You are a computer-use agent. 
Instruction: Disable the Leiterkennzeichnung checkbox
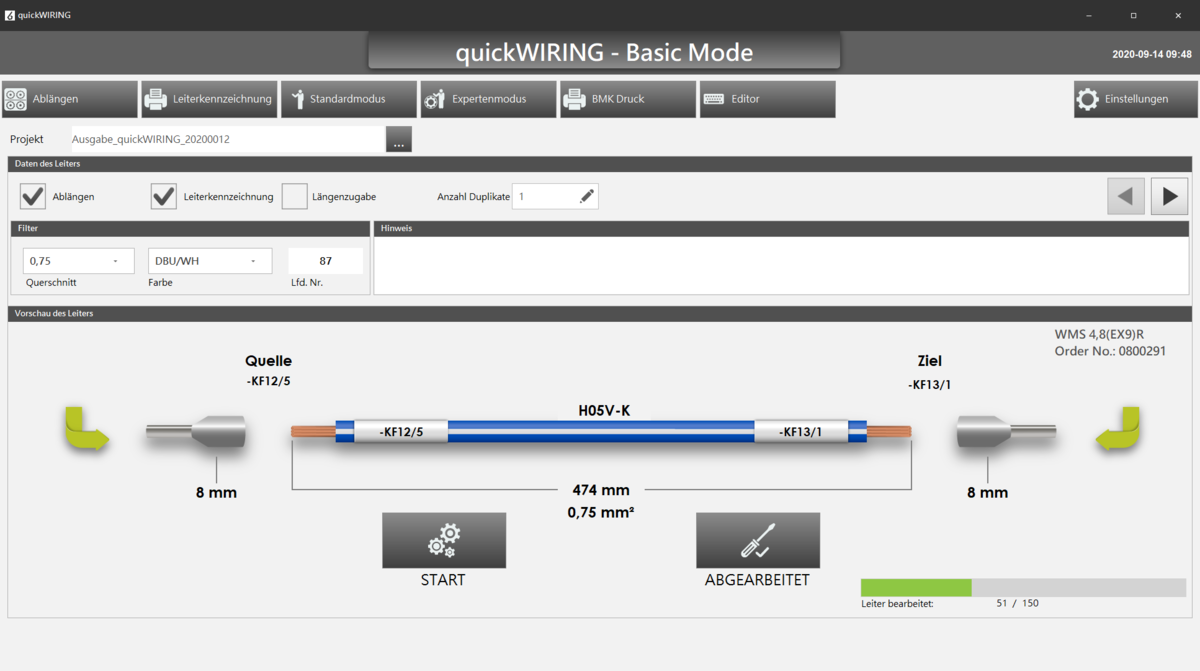[164, 197]
